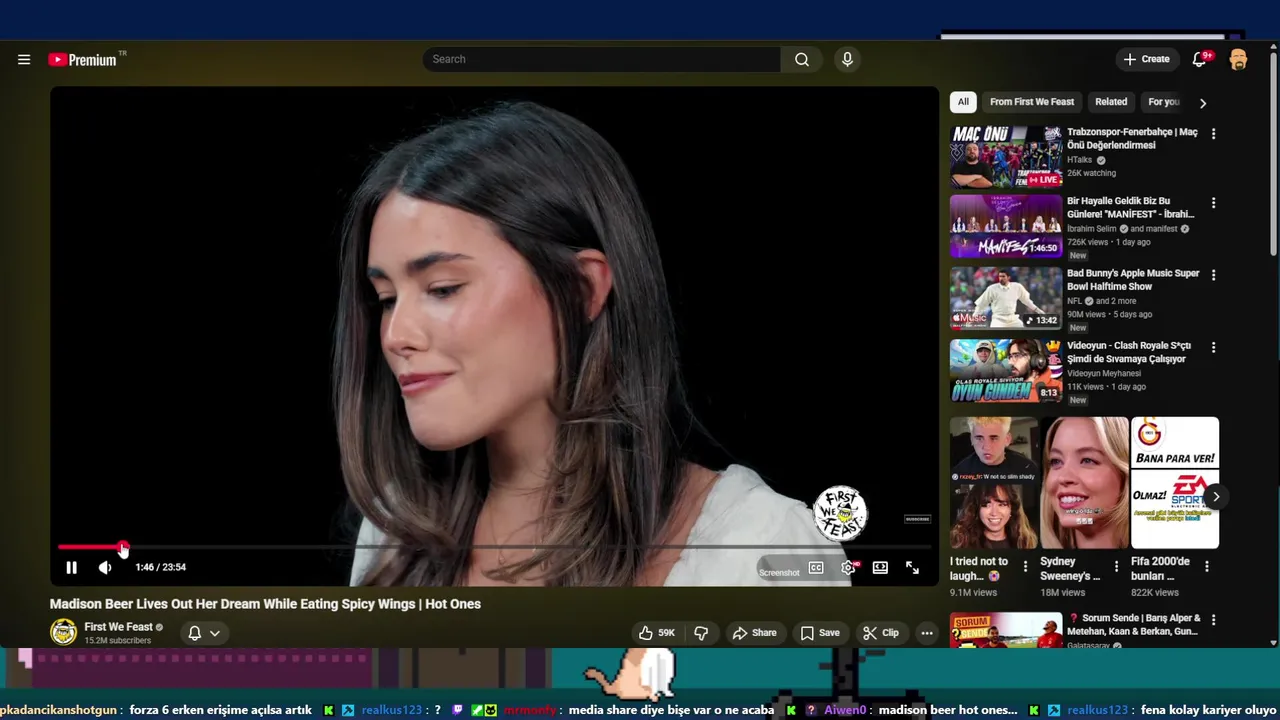Image resolution: width=1280 pixels, height=720 pixels.
Task: Open Trabzonspor-Fenerbahçe live video thumbnail
Action: click(1006, 157)
